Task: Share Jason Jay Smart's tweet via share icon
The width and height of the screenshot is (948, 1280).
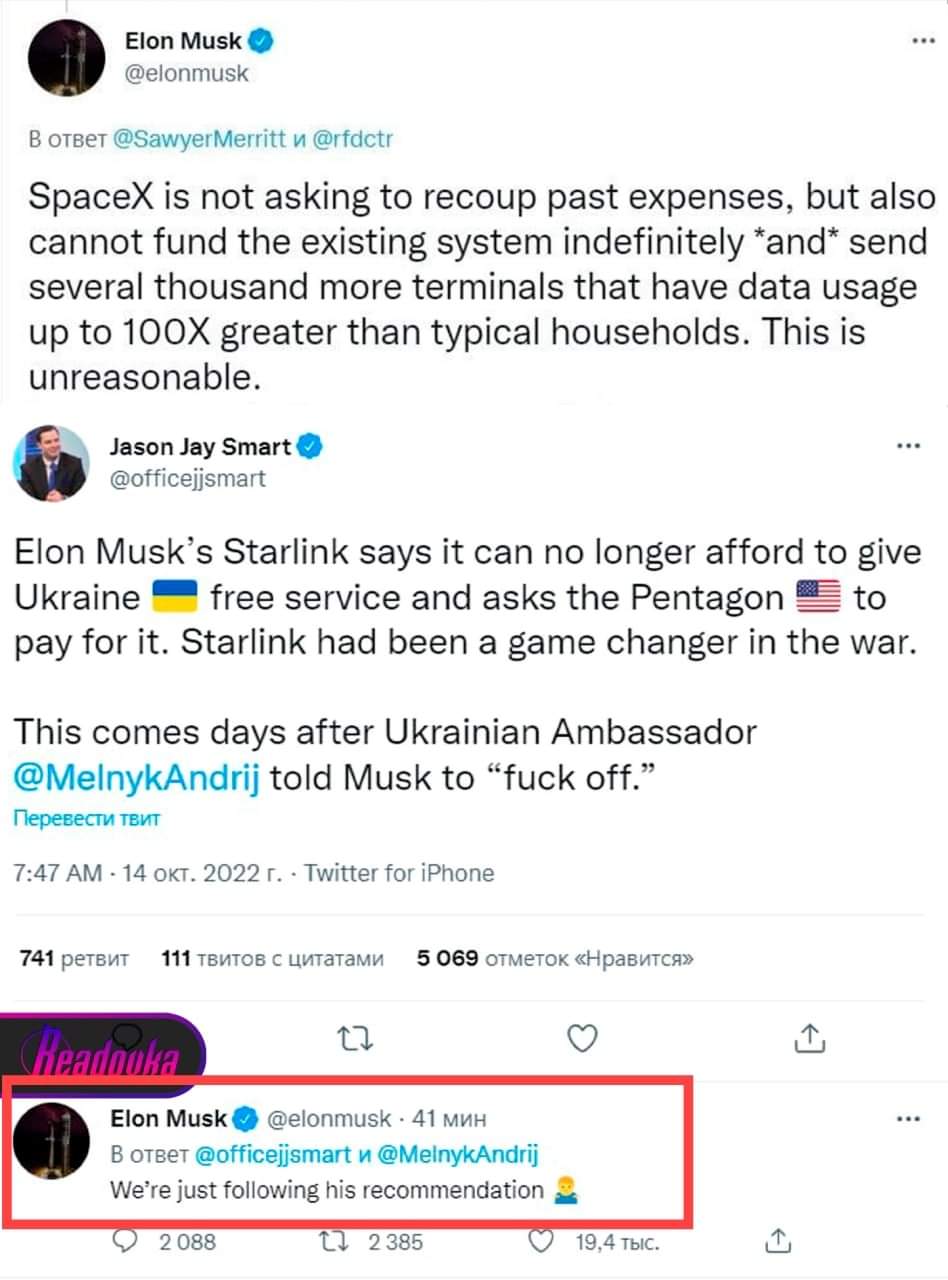Action: (x=809, y=1038)
